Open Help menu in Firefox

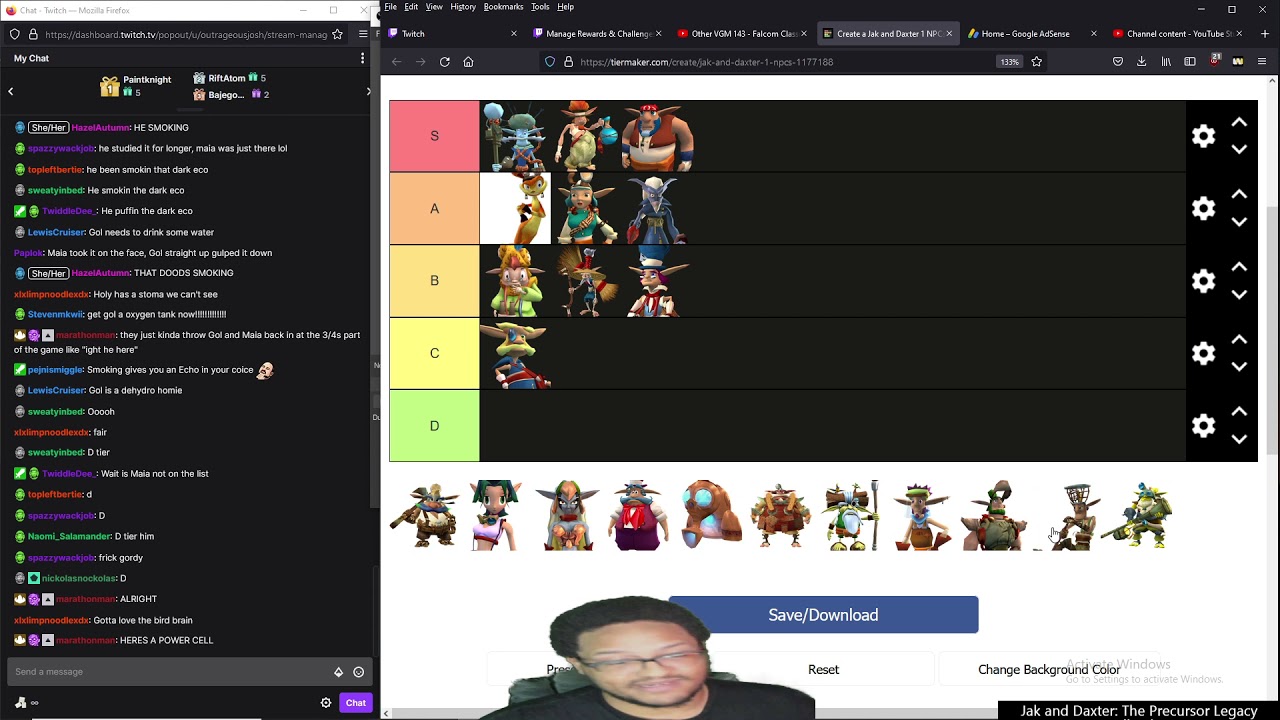coord(565,7)
